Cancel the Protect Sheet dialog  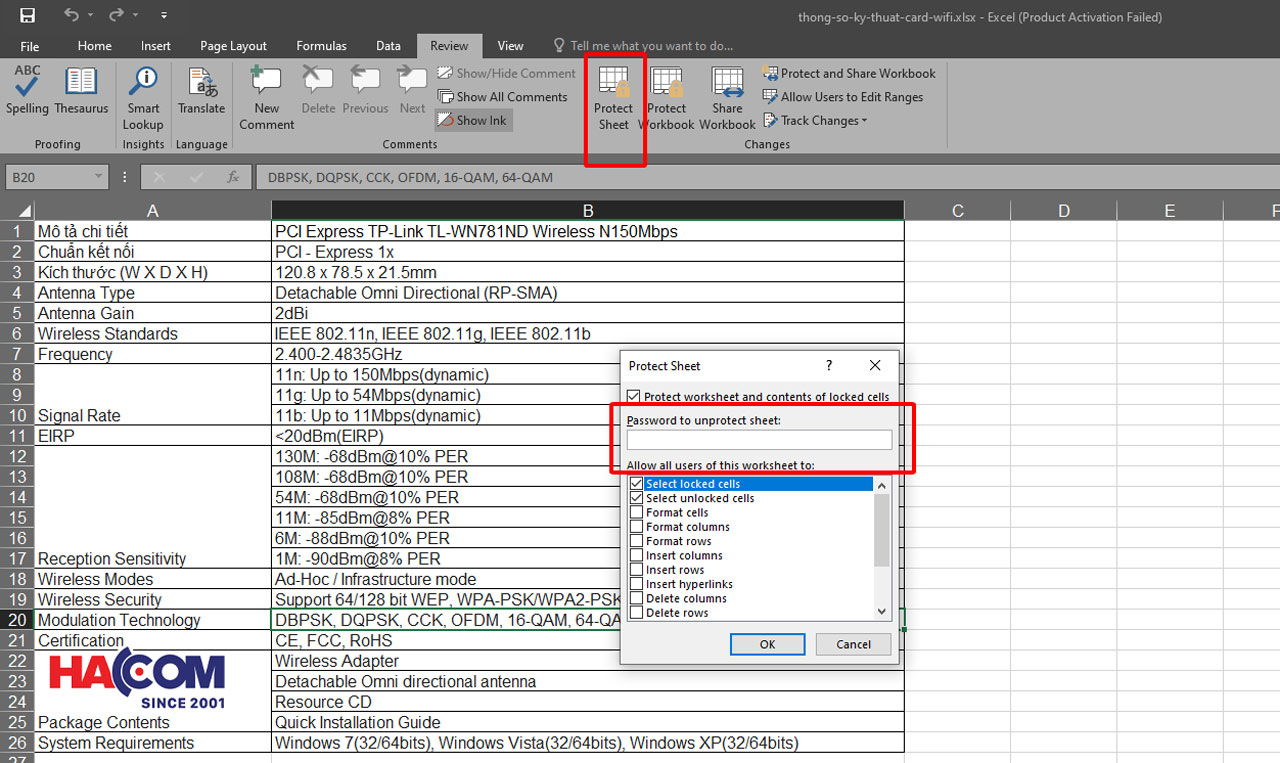853,644
